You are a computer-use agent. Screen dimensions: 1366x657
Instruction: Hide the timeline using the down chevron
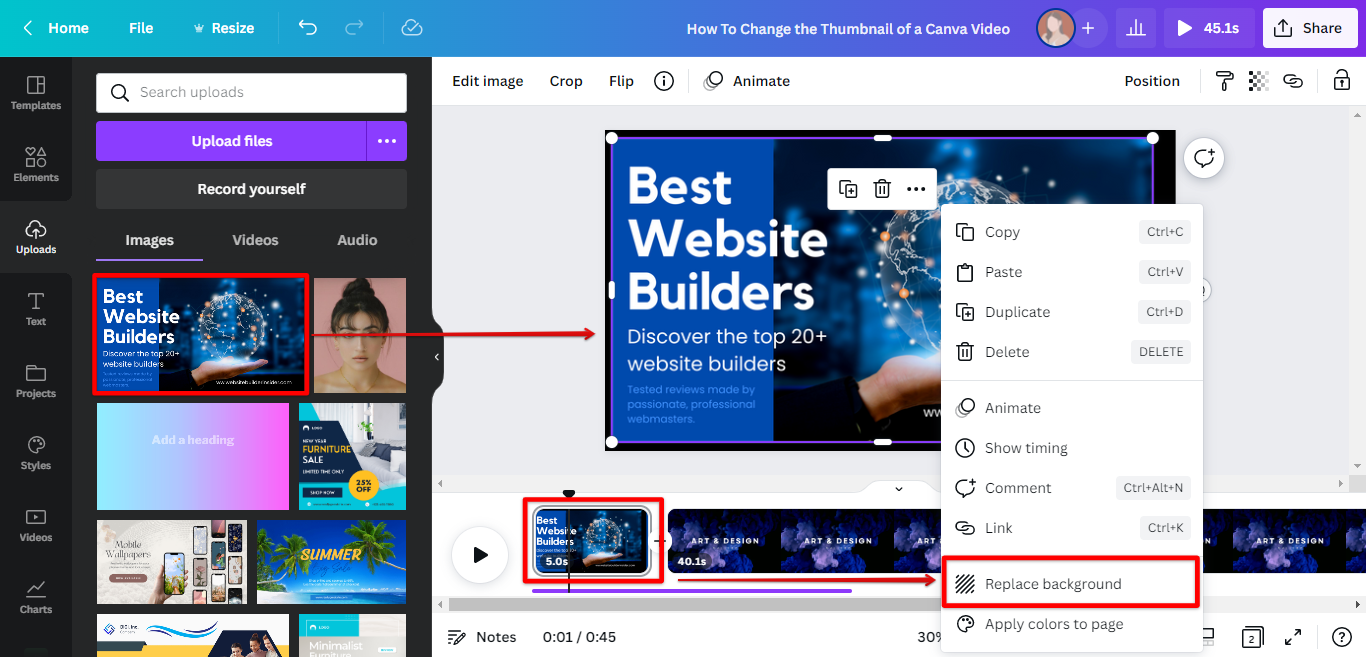coord(898,489)
